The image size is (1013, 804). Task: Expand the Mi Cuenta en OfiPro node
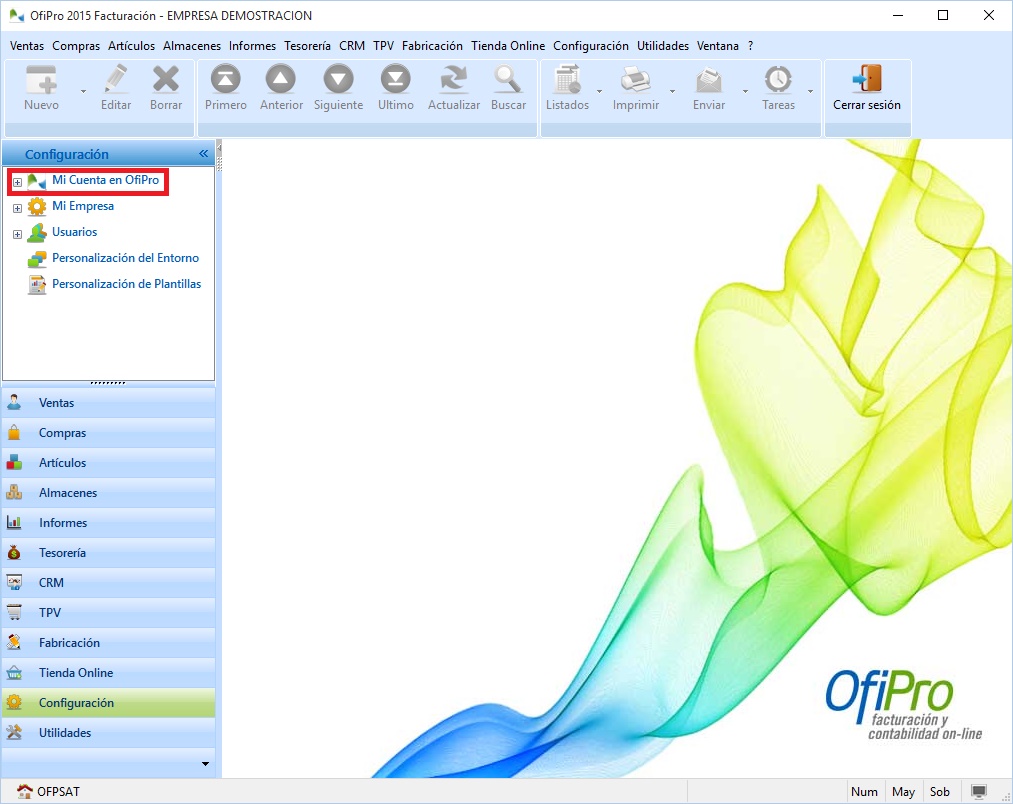click(17, 182)
